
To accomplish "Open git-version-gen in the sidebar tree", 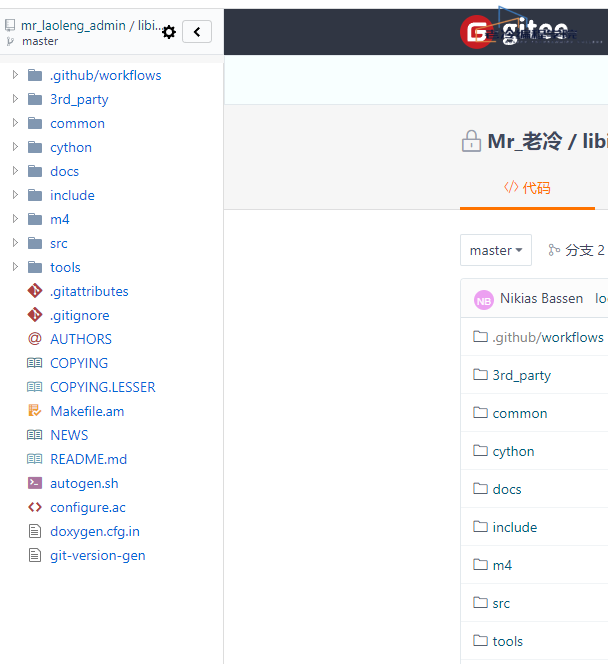I will 98,556.
